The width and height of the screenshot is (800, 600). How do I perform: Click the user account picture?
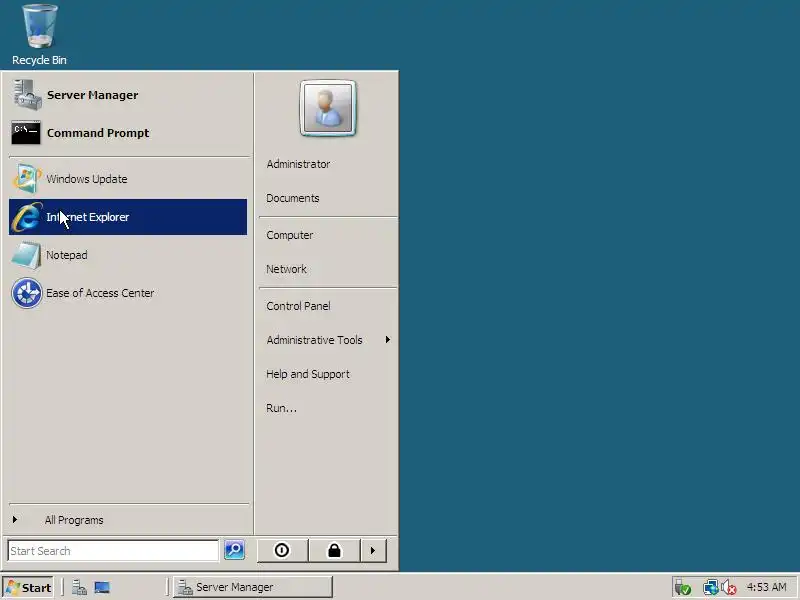(328, 108)
